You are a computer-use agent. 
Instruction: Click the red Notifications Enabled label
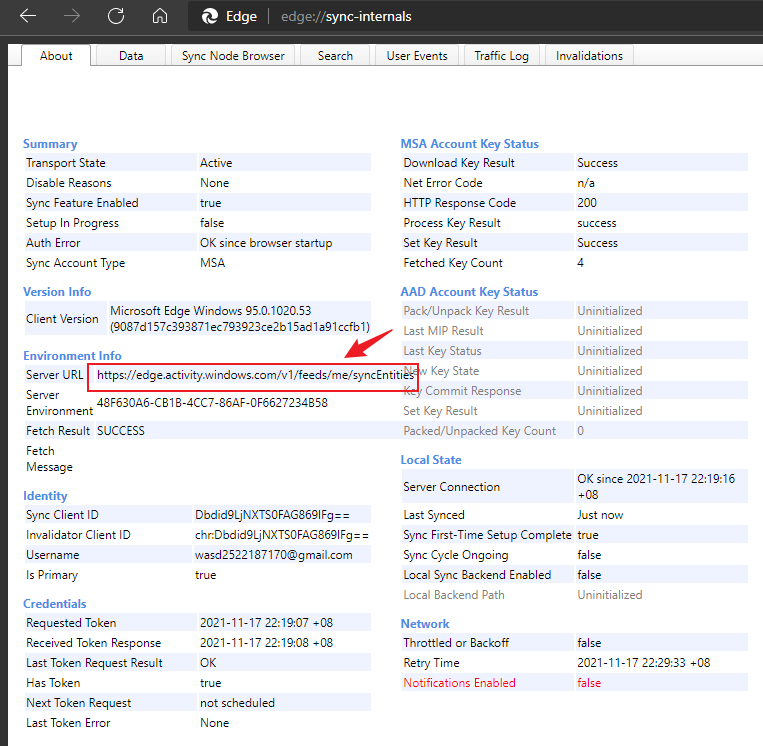point(459,683)
